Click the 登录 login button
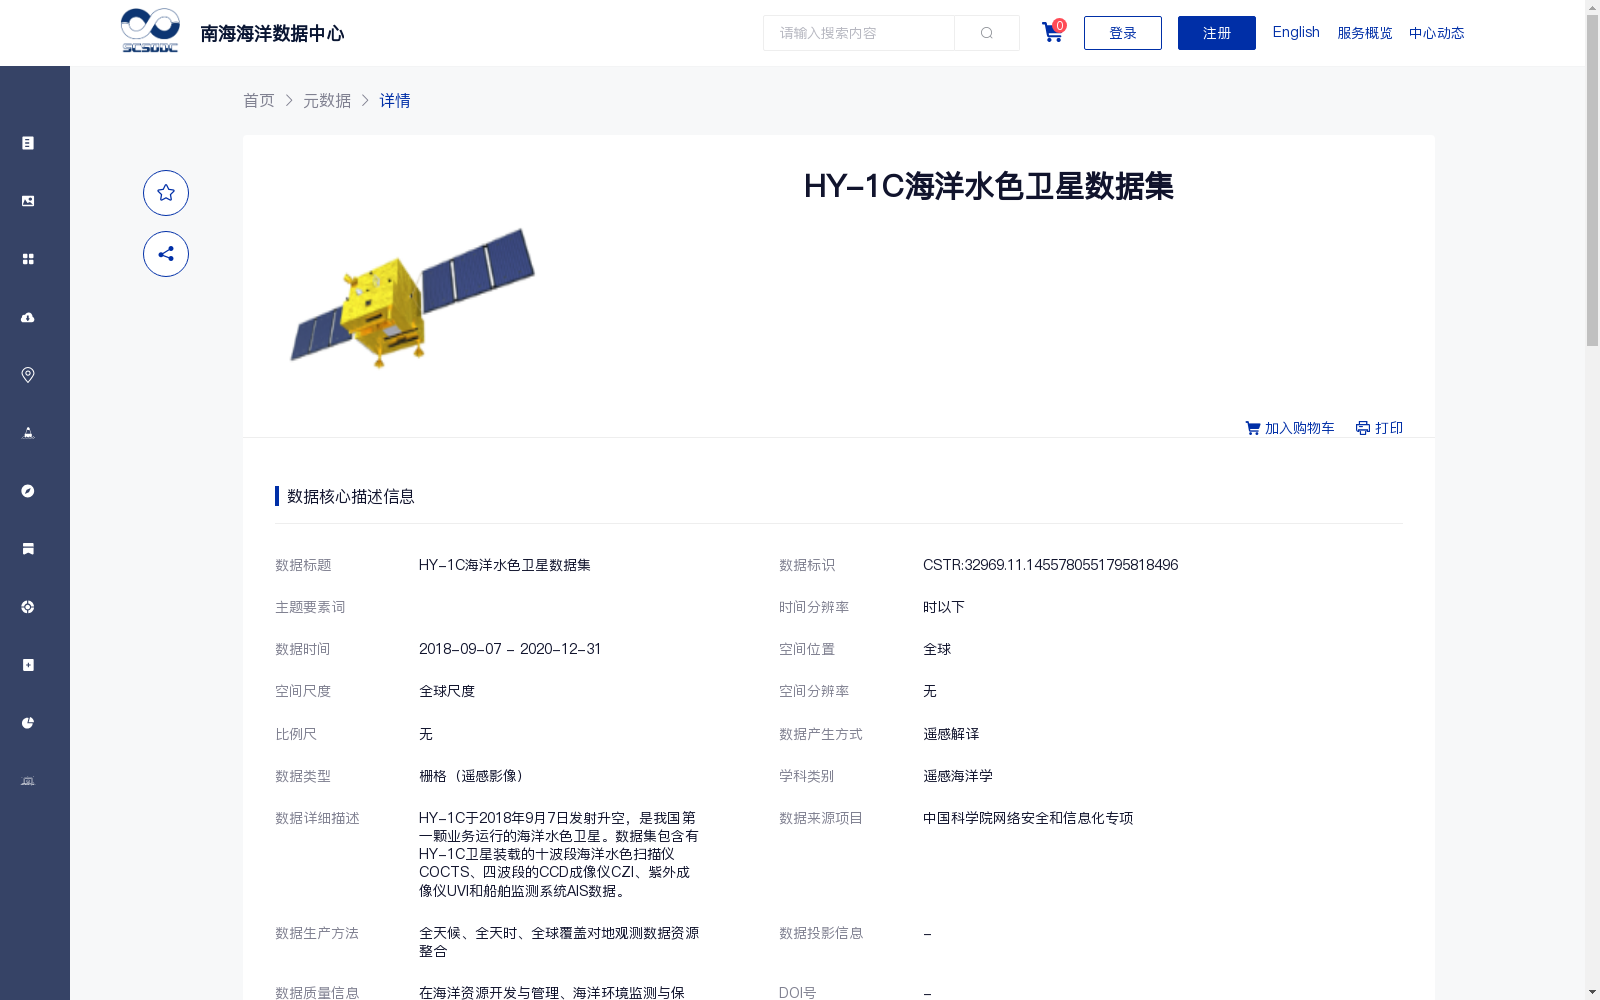Screen dimensions: 1600x1000 (x=1123, y=33)
